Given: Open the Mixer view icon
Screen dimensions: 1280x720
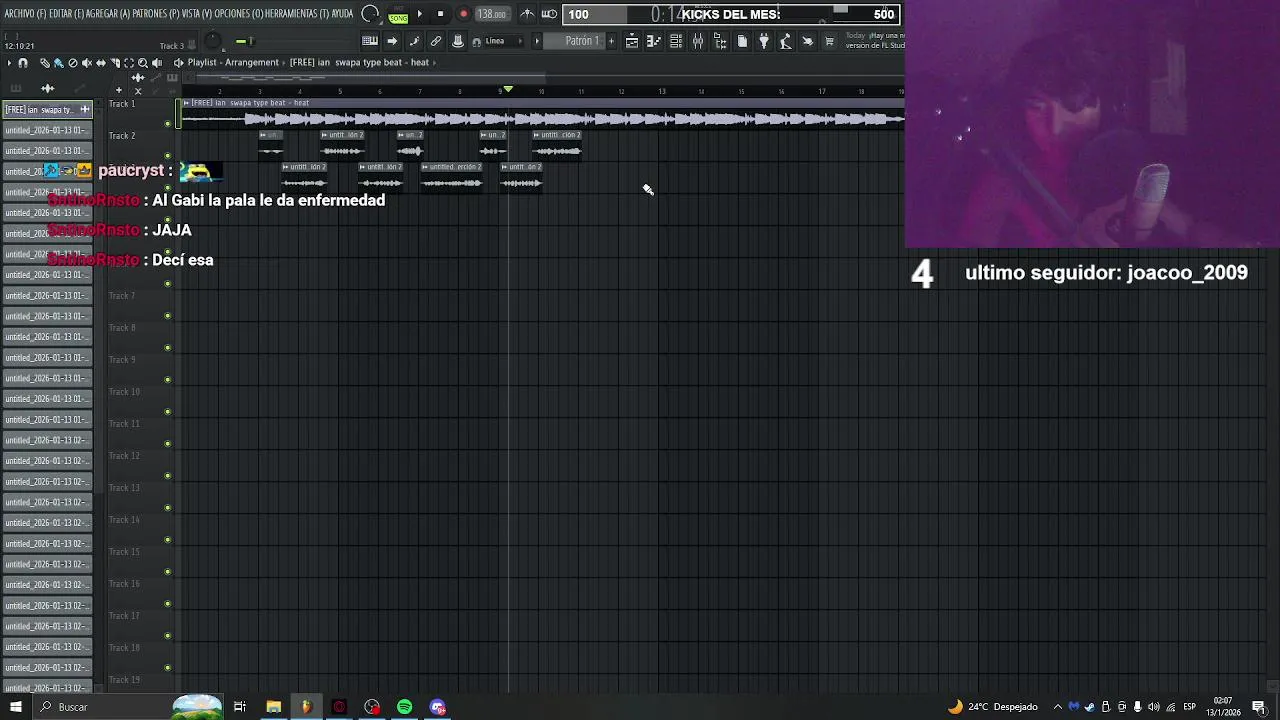Looking at the screenshot, I should click(x=698, y=41).
